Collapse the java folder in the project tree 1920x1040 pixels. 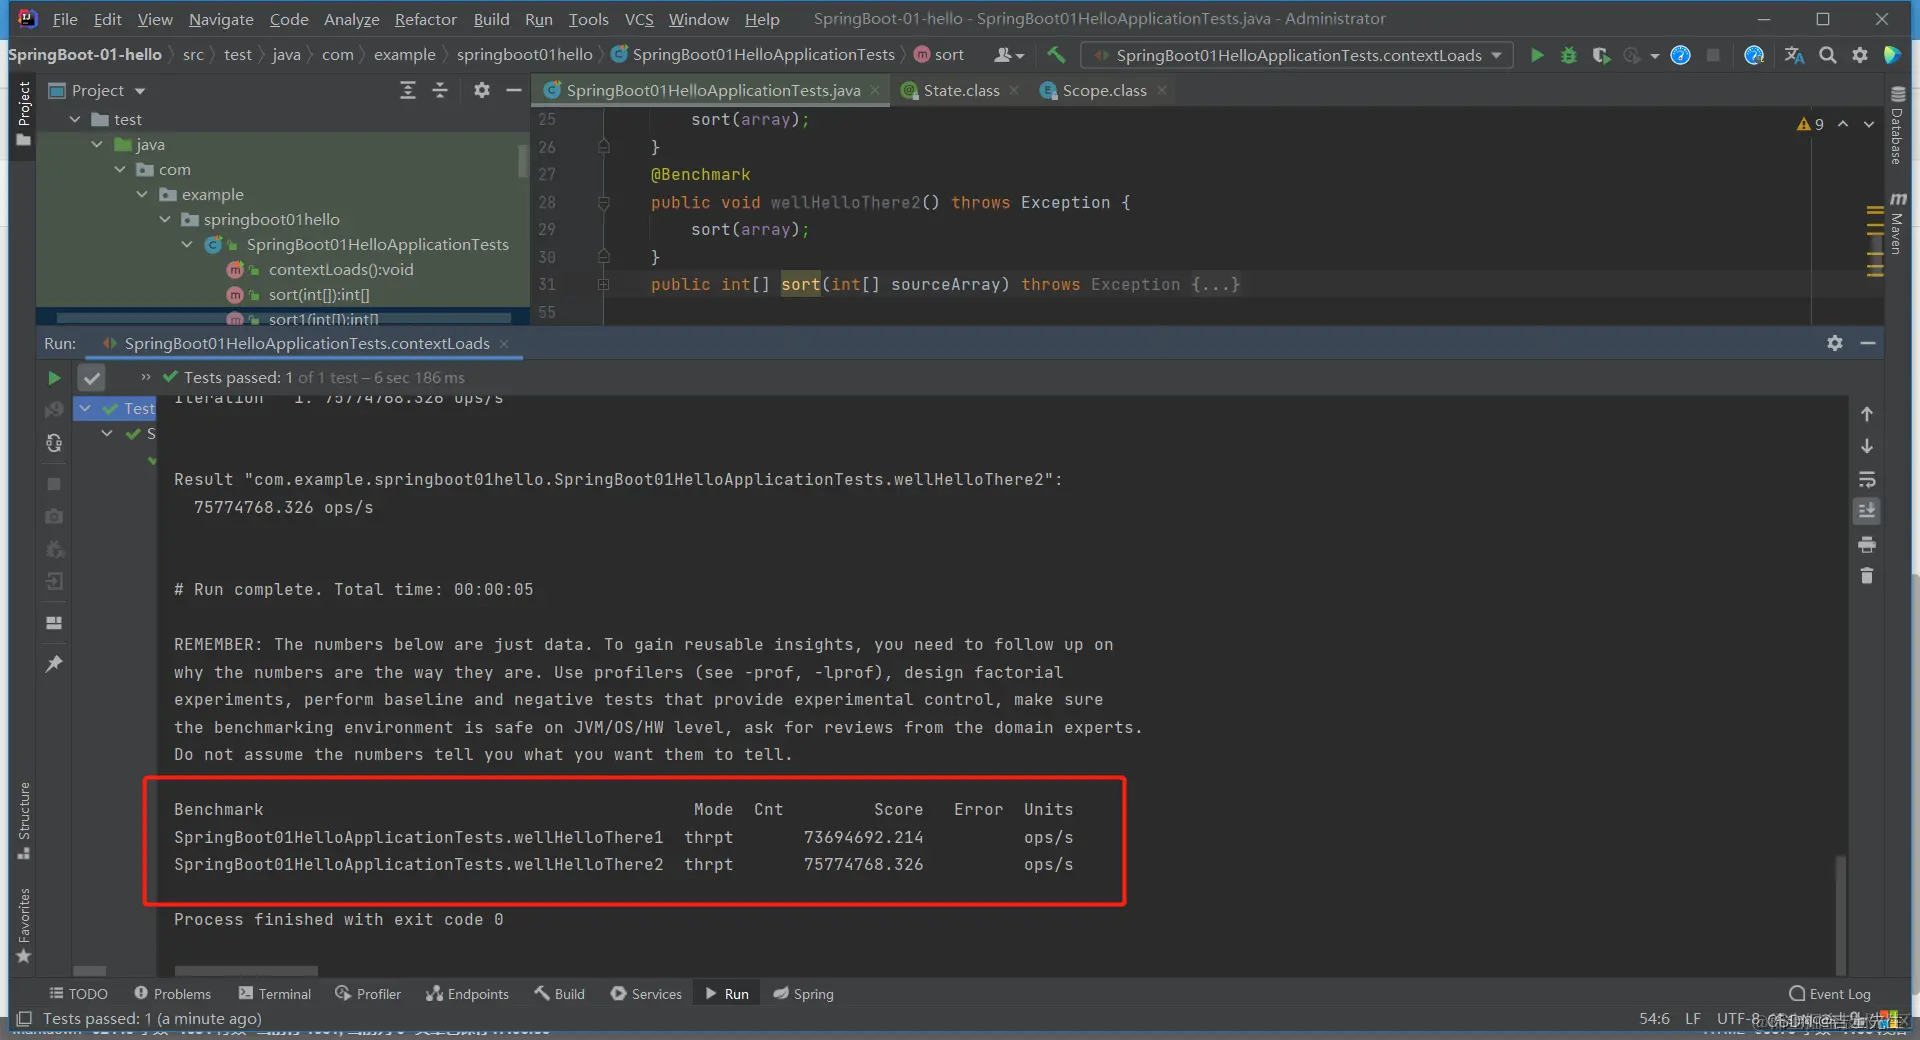pos(97,145)
